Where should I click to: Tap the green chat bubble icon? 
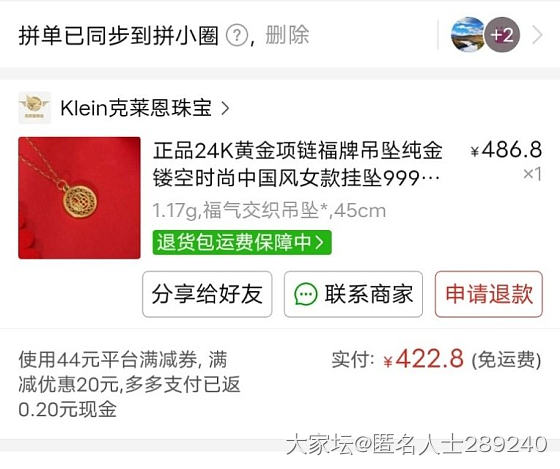click(306, 294)
